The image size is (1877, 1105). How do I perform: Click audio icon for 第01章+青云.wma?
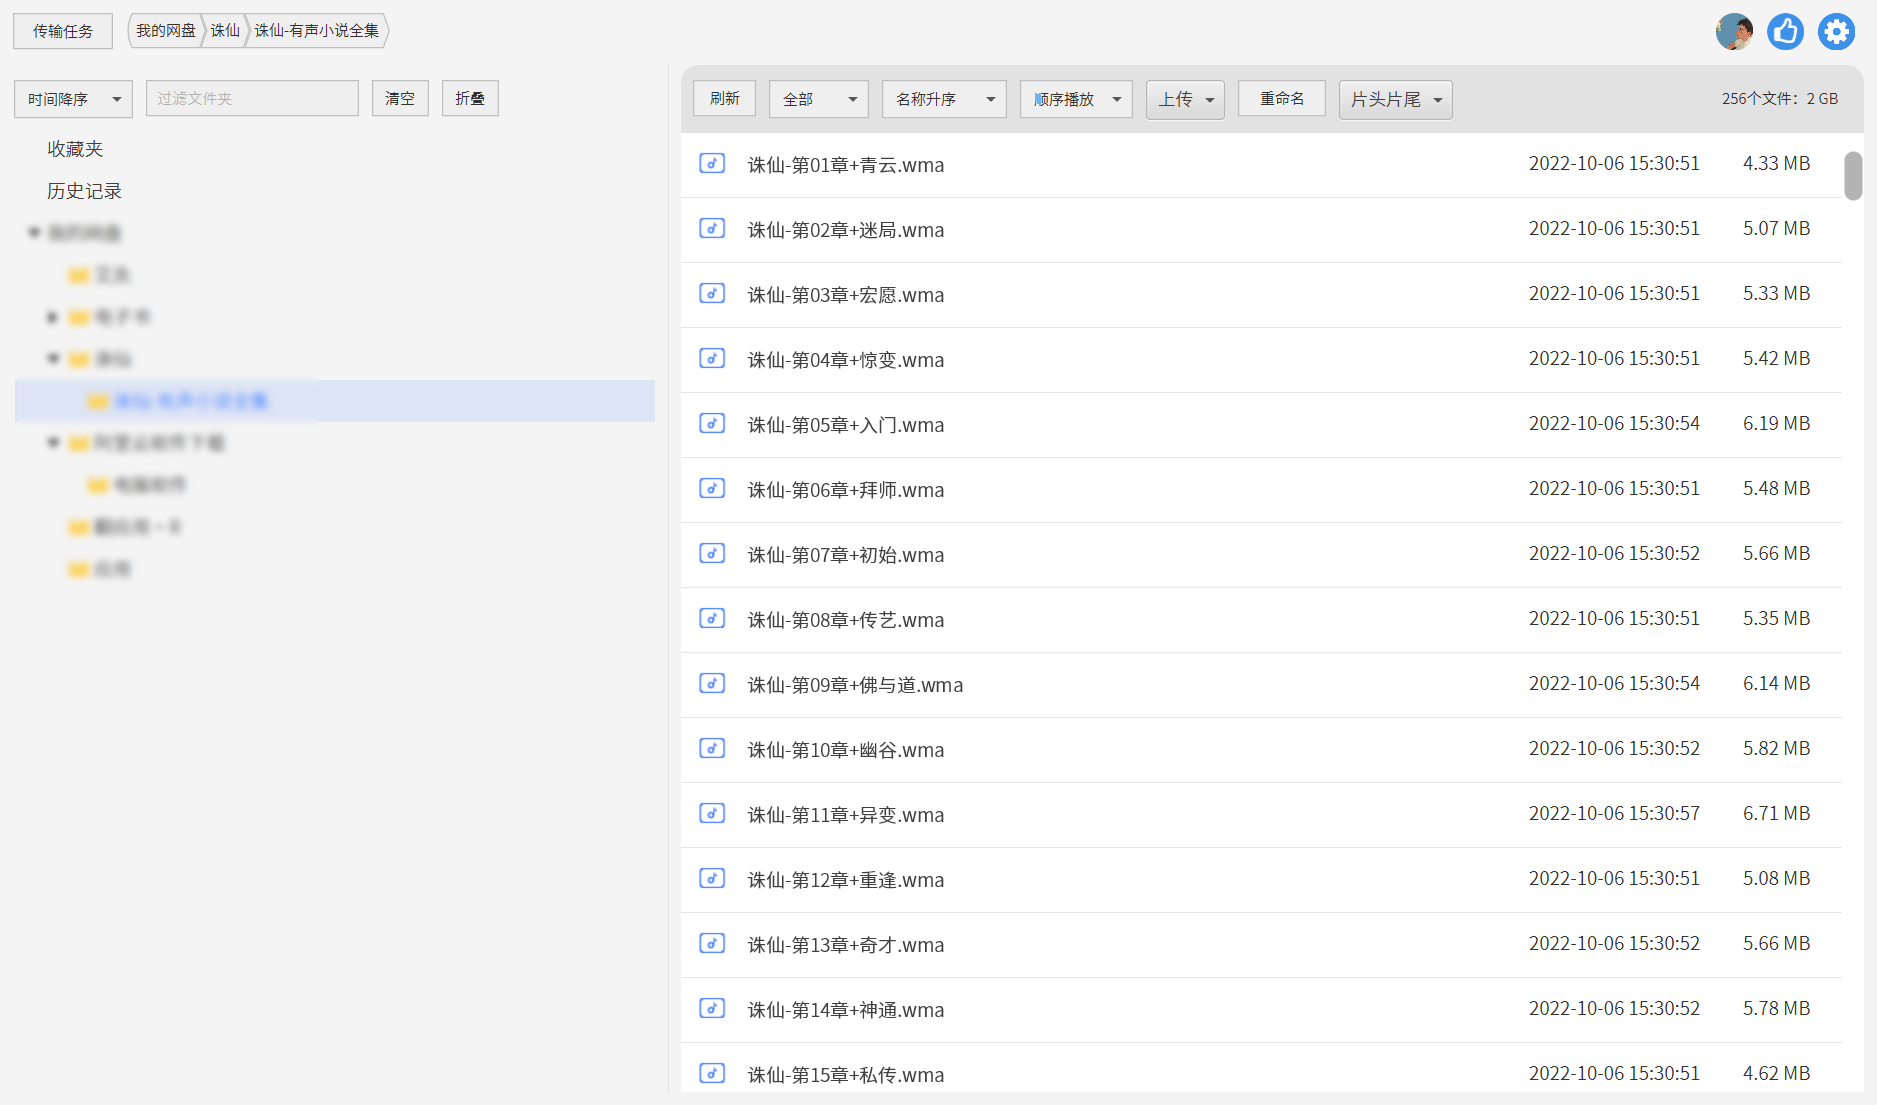[x=712, y=164]
